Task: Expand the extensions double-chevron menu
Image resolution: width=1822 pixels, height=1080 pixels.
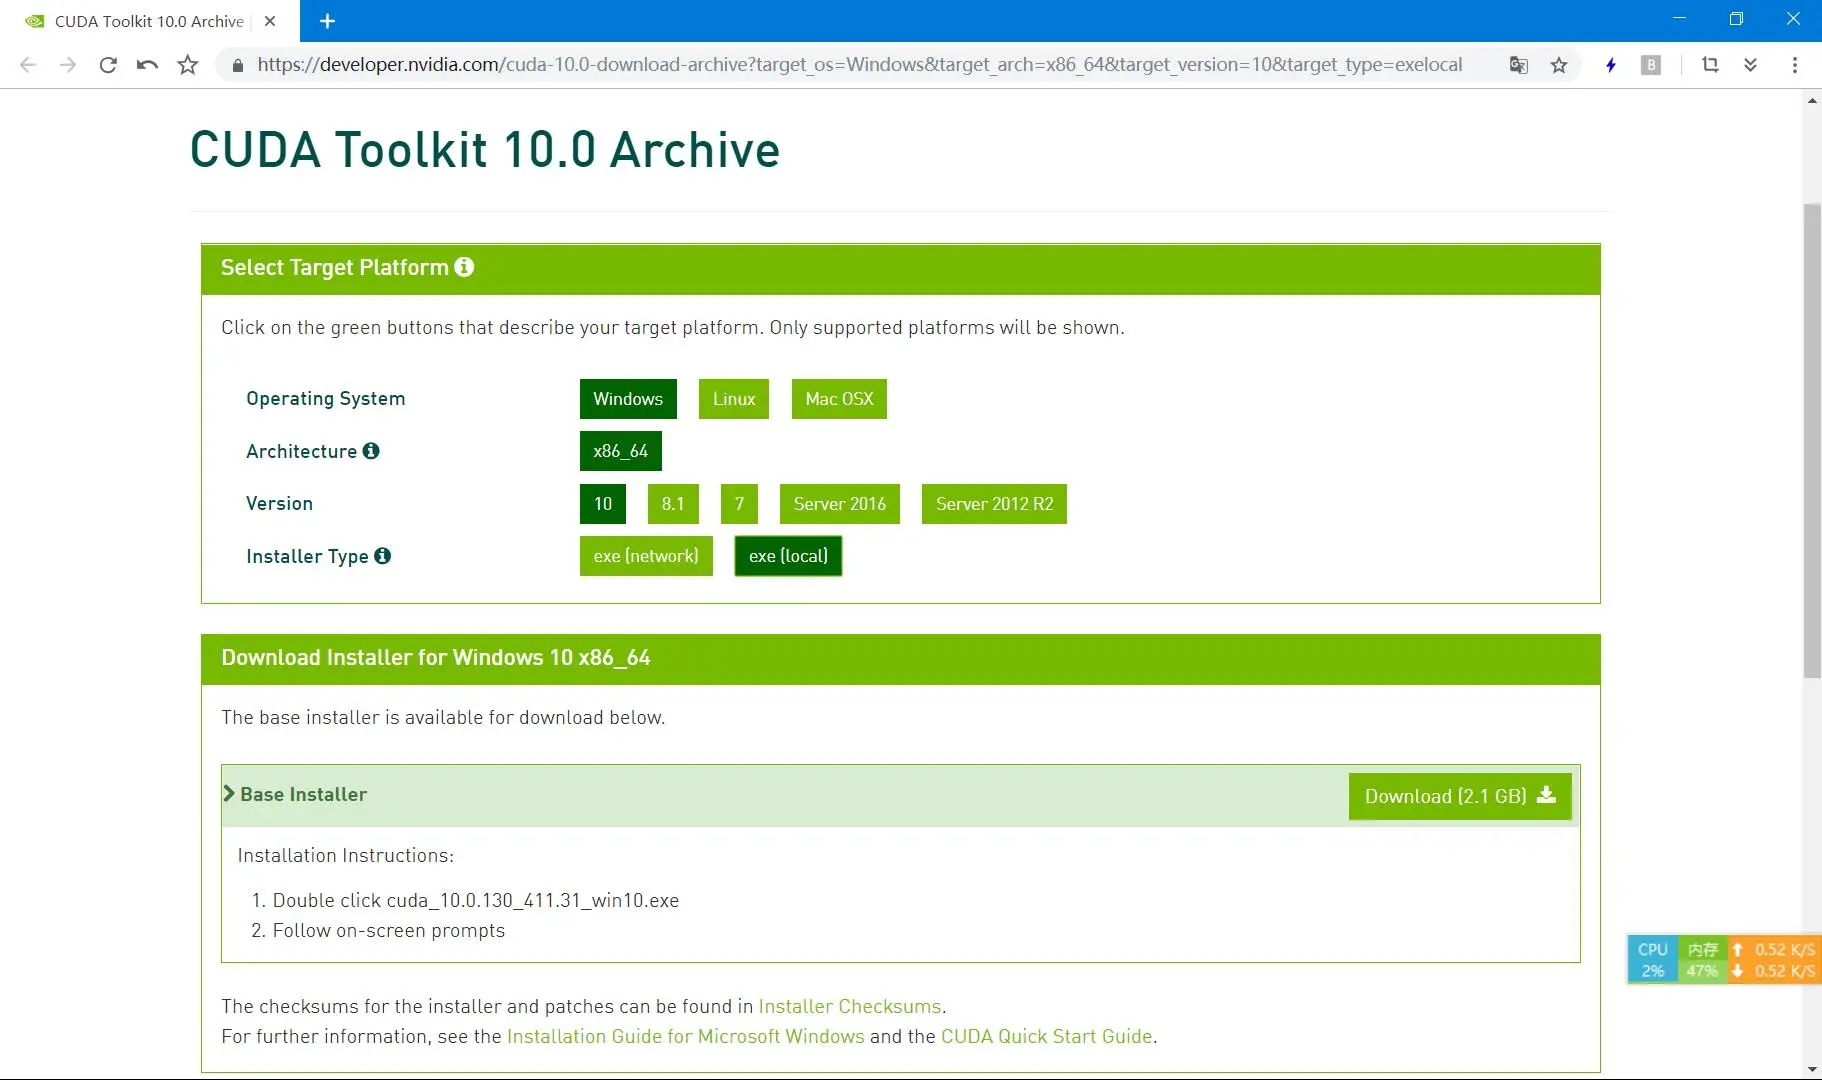Action: point(1750,65)
